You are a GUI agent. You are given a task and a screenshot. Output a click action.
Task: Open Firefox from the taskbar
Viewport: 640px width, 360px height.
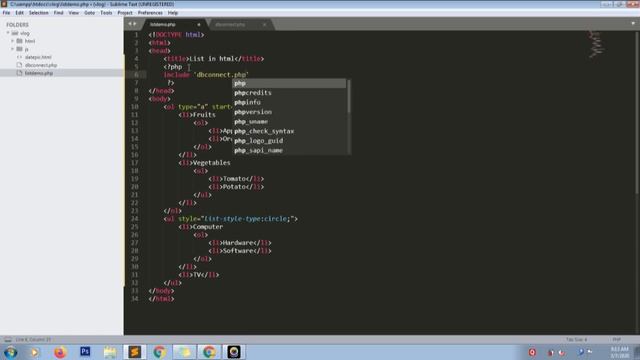point(60,352)
